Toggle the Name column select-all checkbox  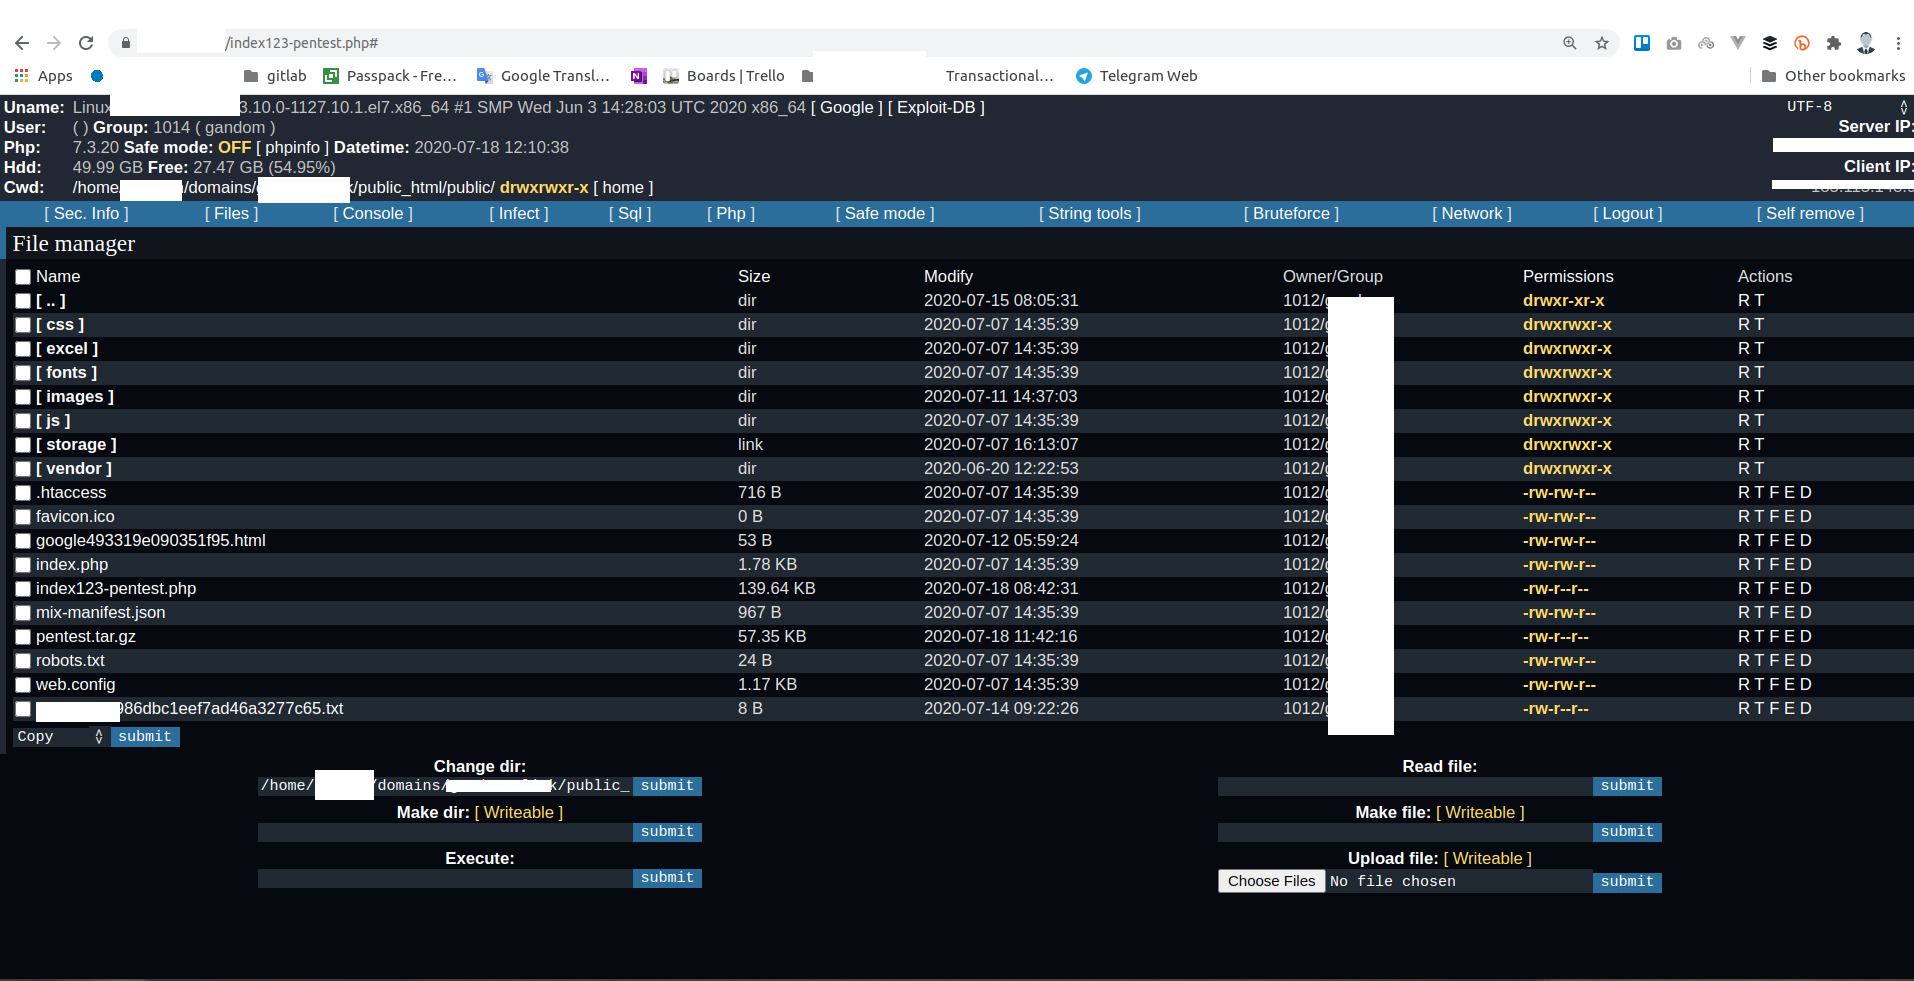[22, 277]
